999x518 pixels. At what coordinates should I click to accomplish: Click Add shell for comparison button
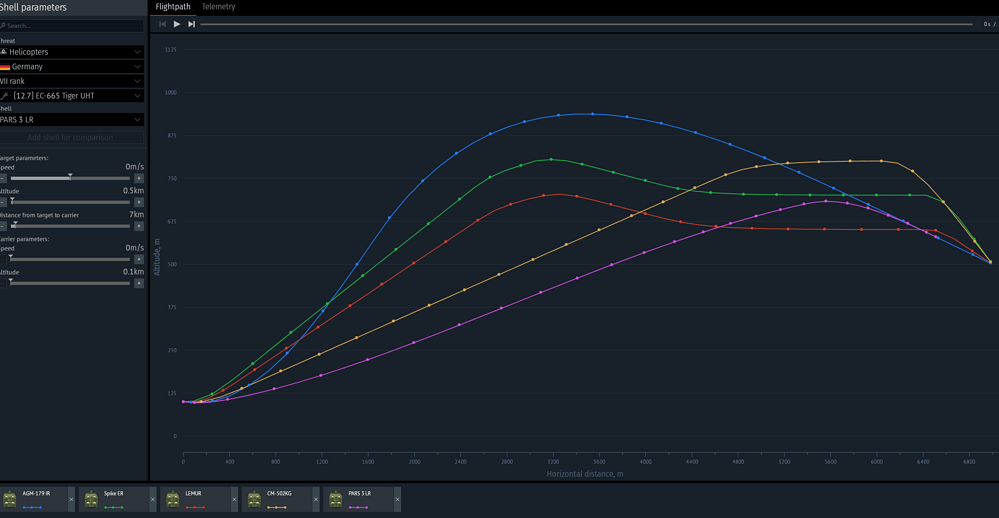(x=72, y=137)
